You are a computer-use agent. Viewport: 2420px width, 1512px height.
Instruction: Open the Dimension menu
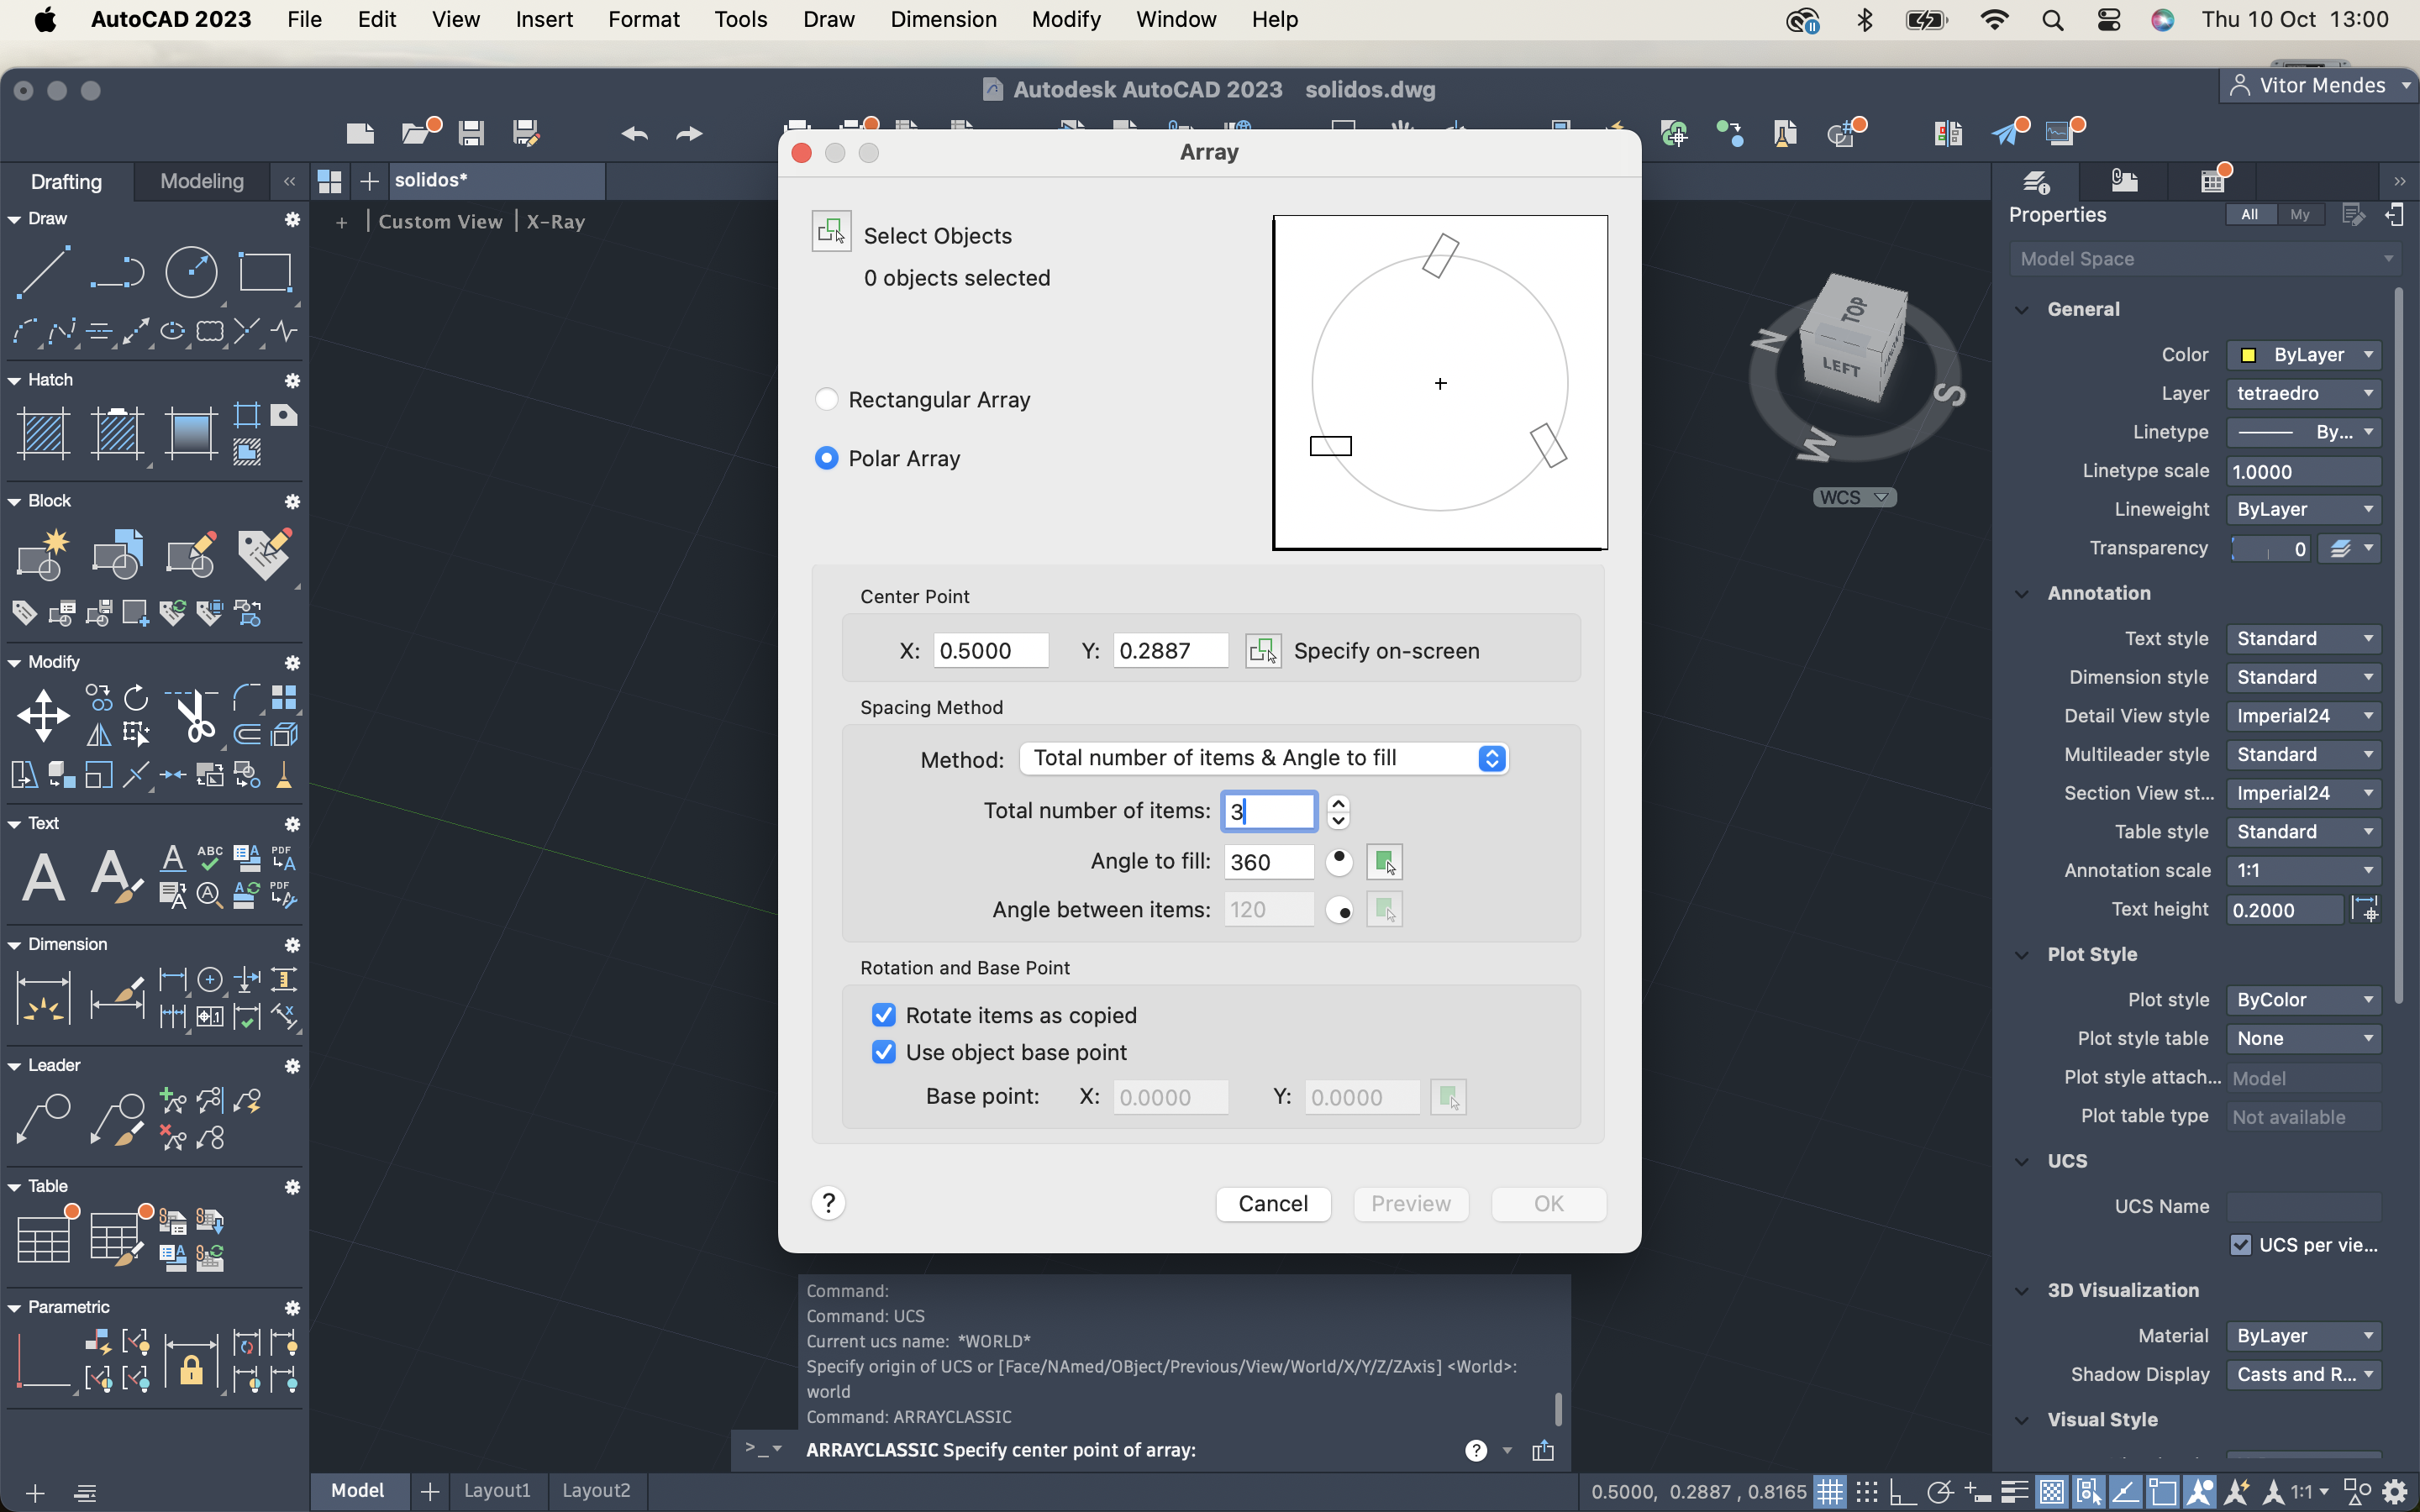943,19
